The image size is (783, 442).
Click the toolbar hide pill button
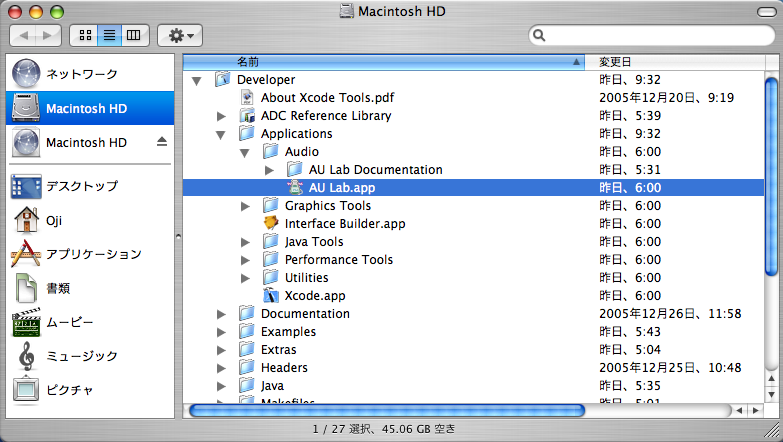[x=766, y=11]
